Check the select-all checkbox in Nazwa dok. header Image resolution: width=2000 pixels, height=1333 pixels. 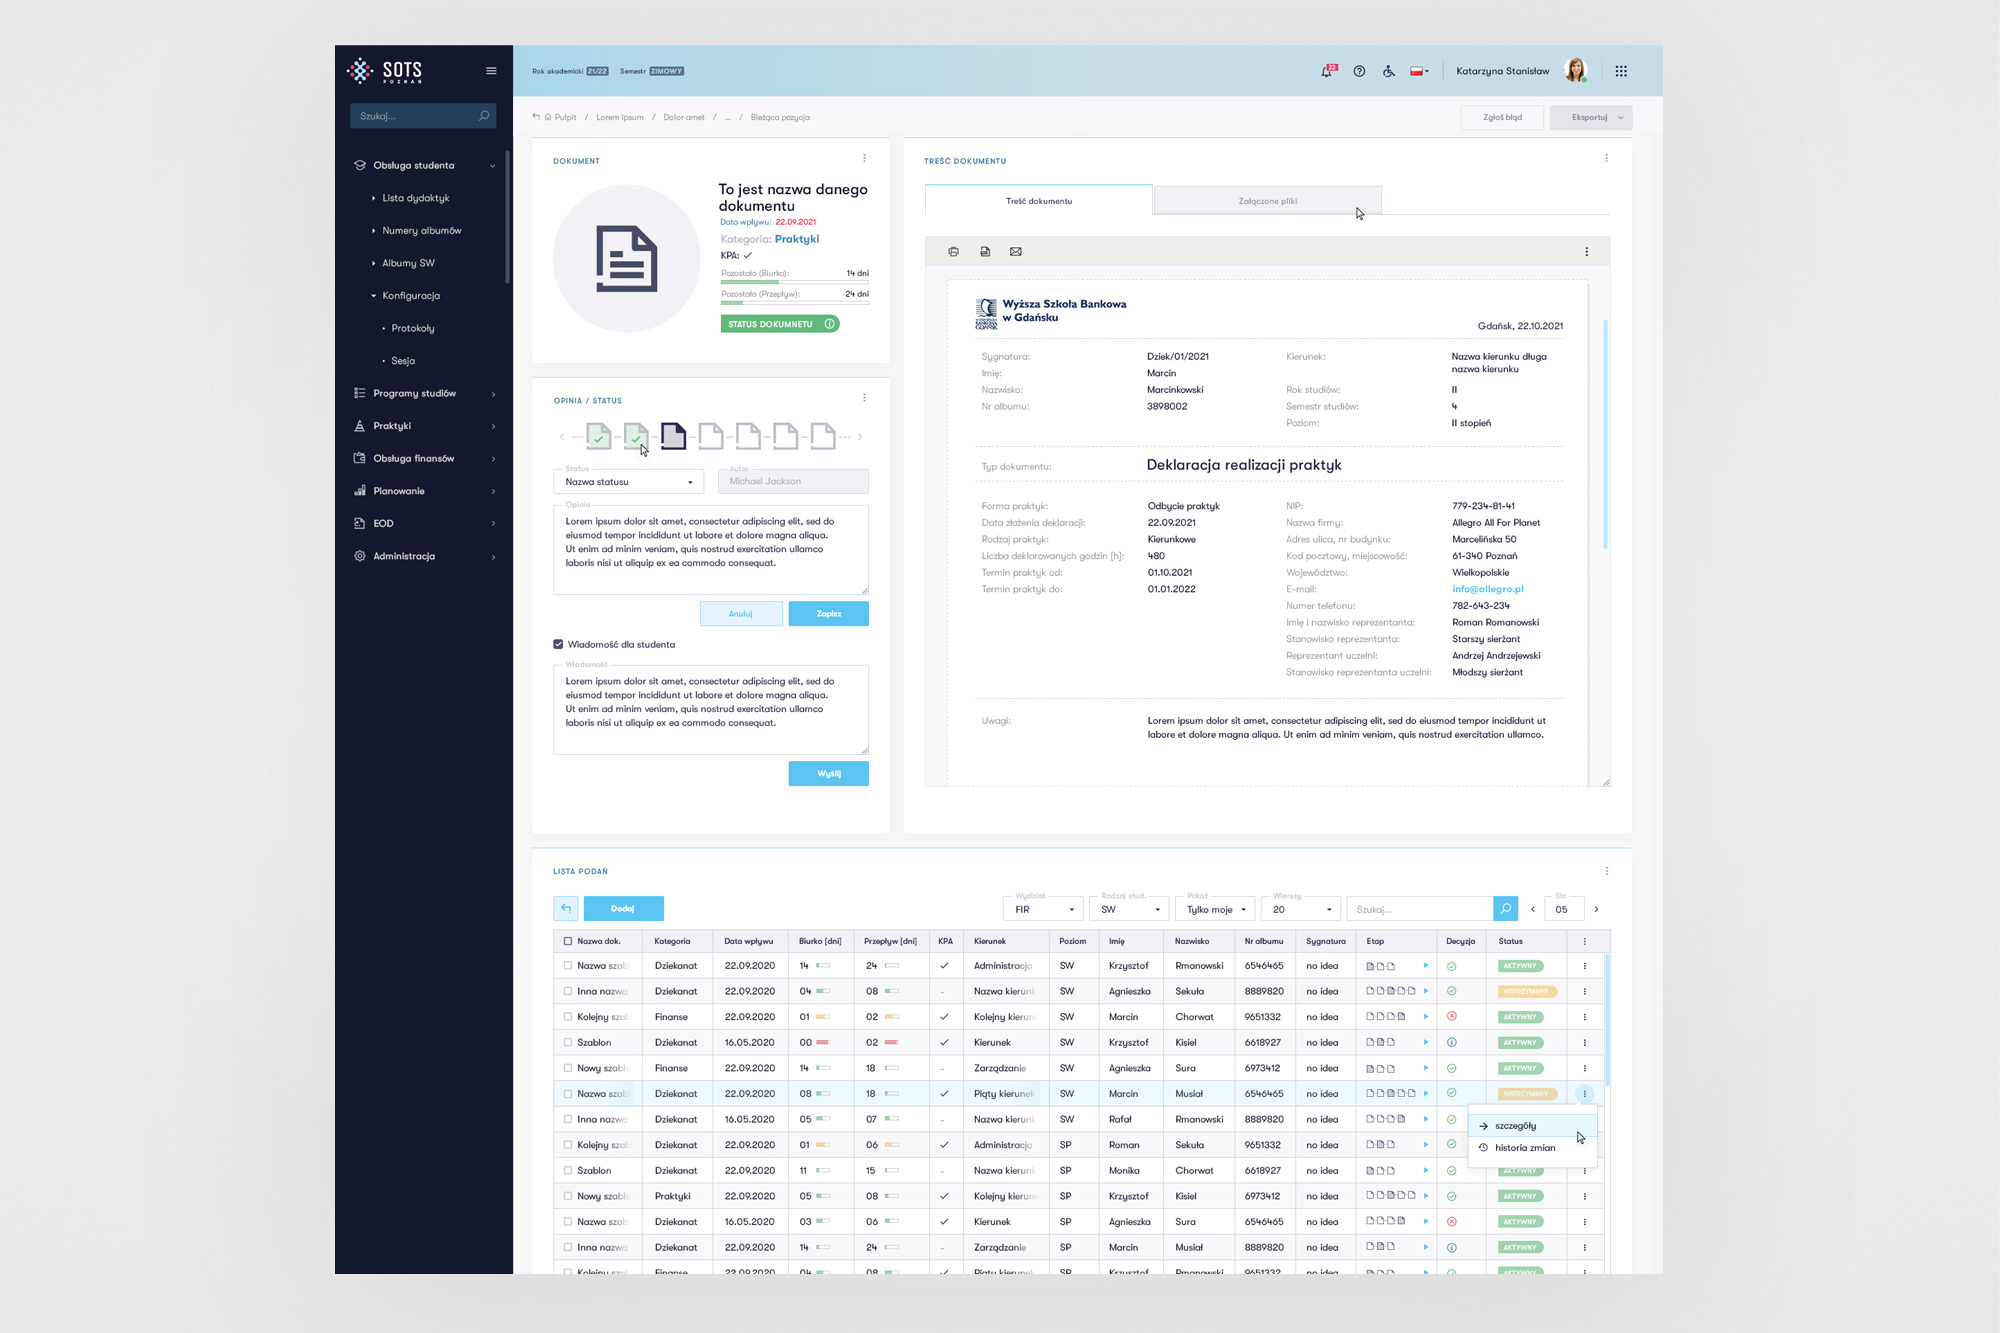(568, 941)
